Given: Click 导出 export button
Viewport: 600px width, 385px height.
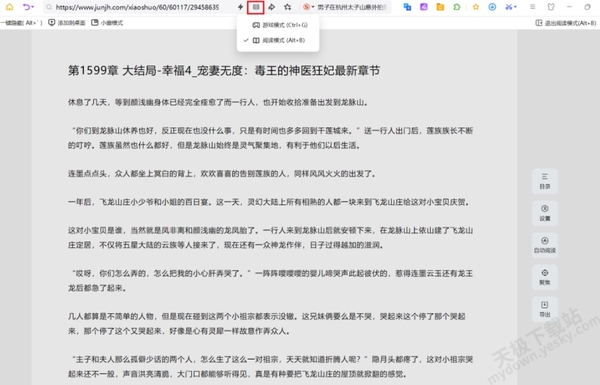Looking at the screenshot, I should point(545,309).
